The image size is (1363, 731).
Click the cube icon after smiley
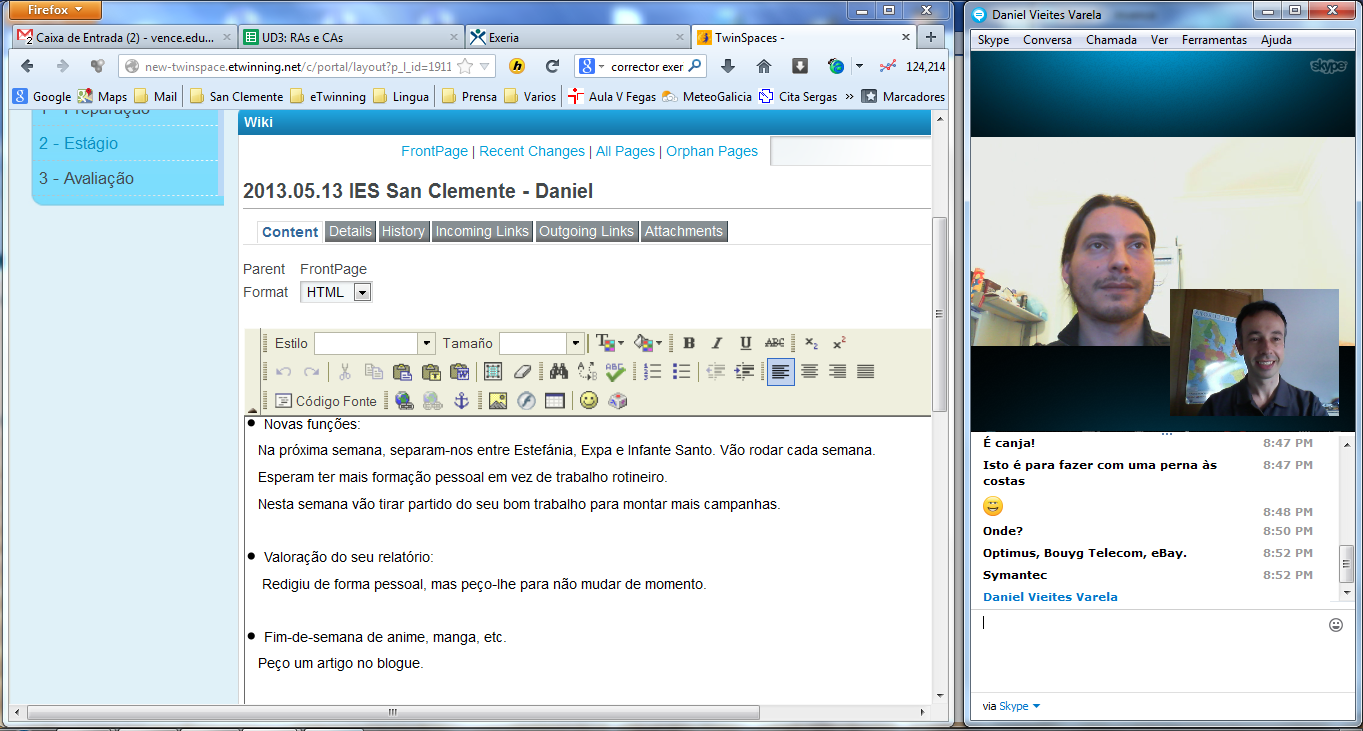[618, 401]
